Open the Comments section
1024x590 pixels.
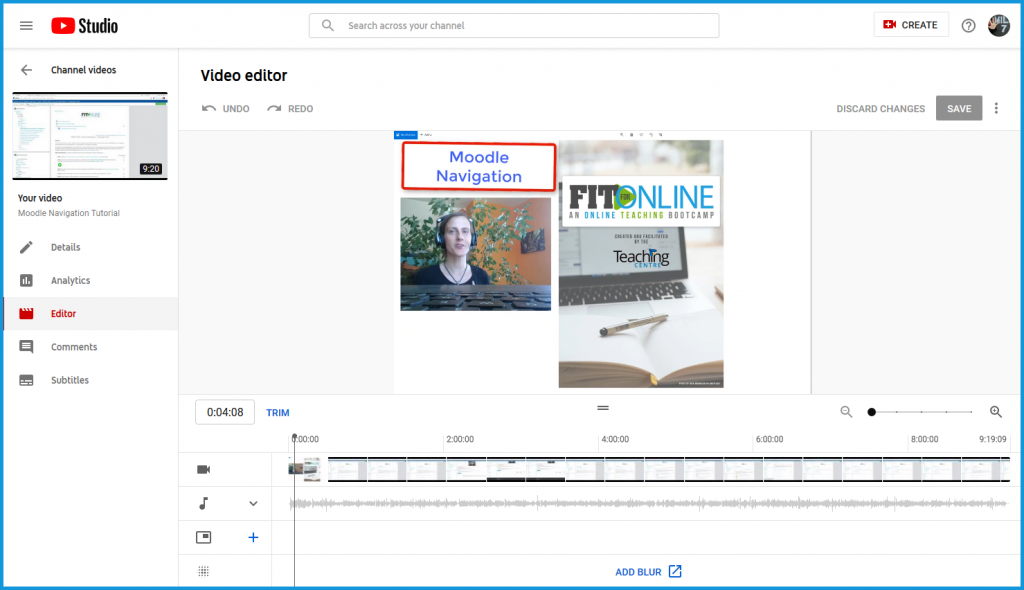tap(91, 347)
